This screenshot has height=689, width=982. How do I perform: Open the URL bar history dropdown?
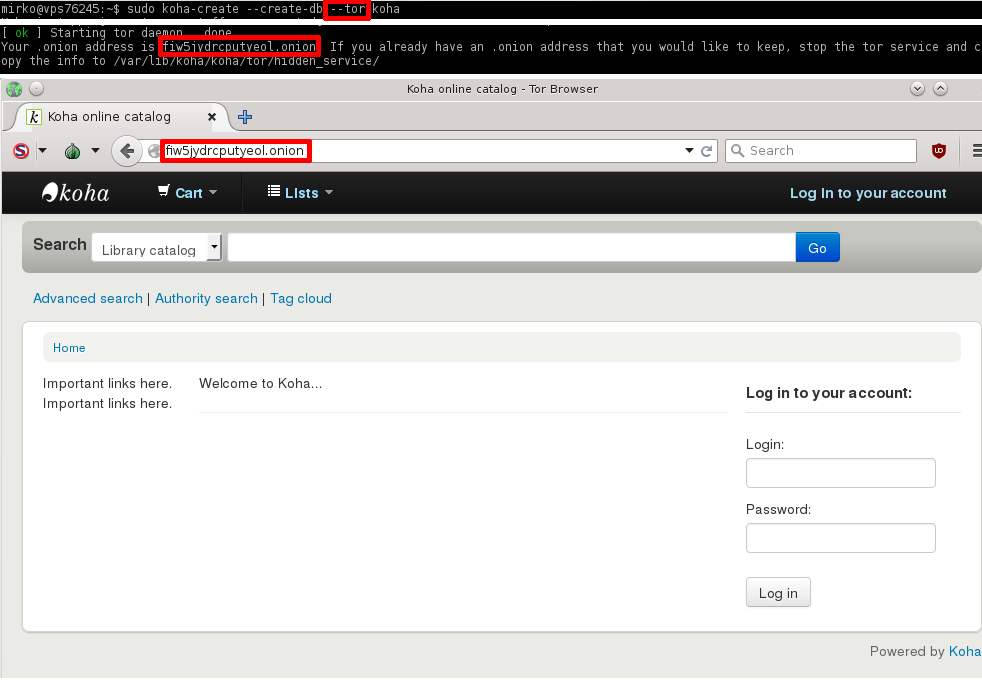pyautogui.click(x=689, y=151)
